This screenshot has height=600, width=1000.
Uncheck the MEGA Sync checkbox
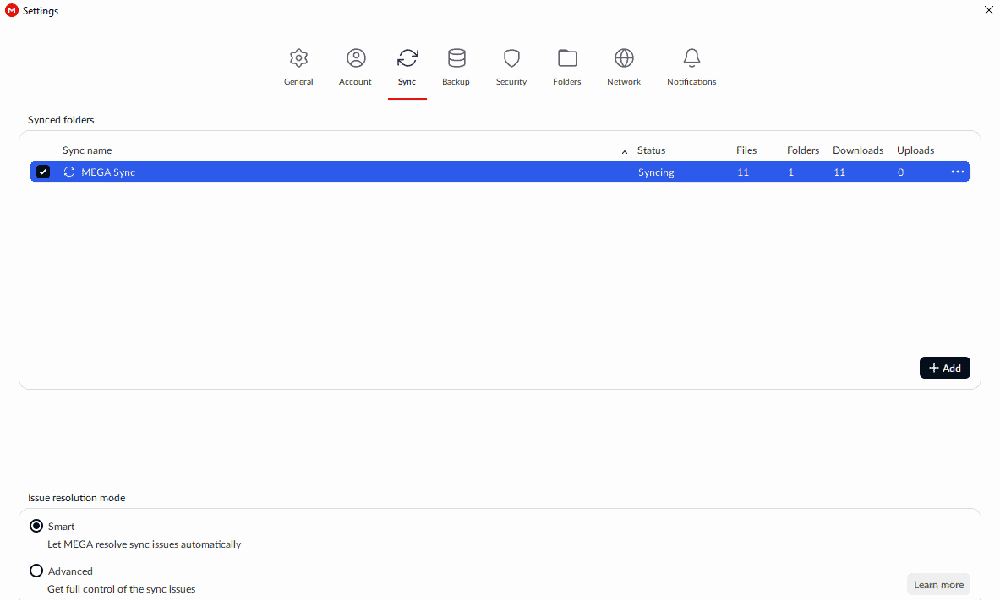(x=43, y=172)
